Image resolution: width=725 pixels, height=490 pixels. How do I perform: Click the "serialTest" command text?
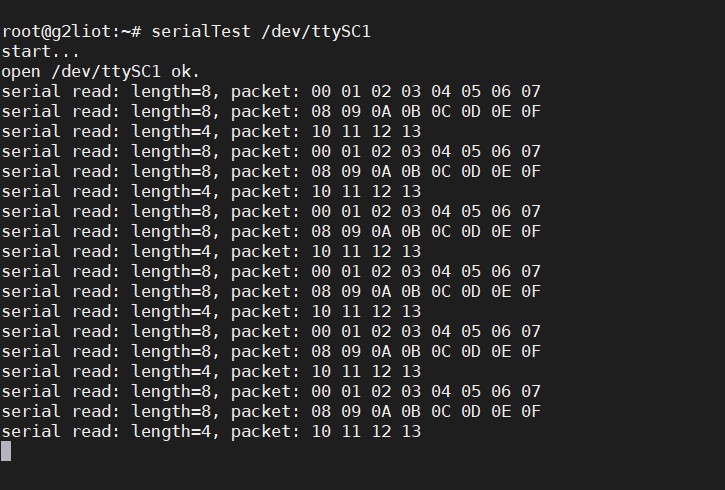[201, 31]
